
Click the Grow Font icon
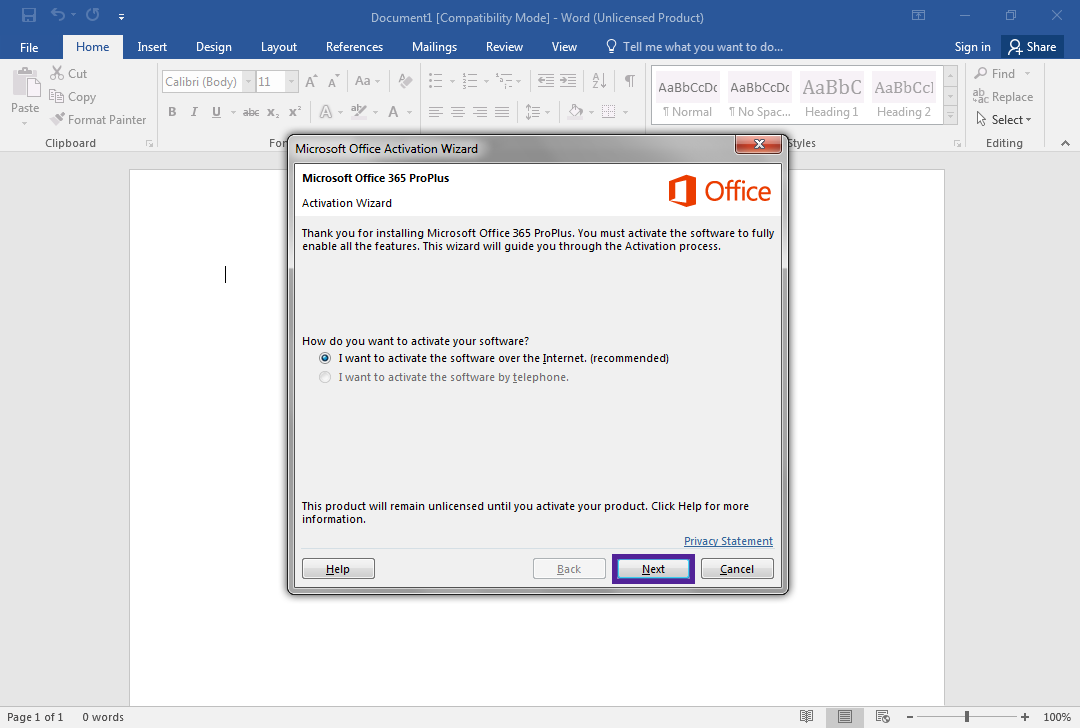tap(311, 81)
